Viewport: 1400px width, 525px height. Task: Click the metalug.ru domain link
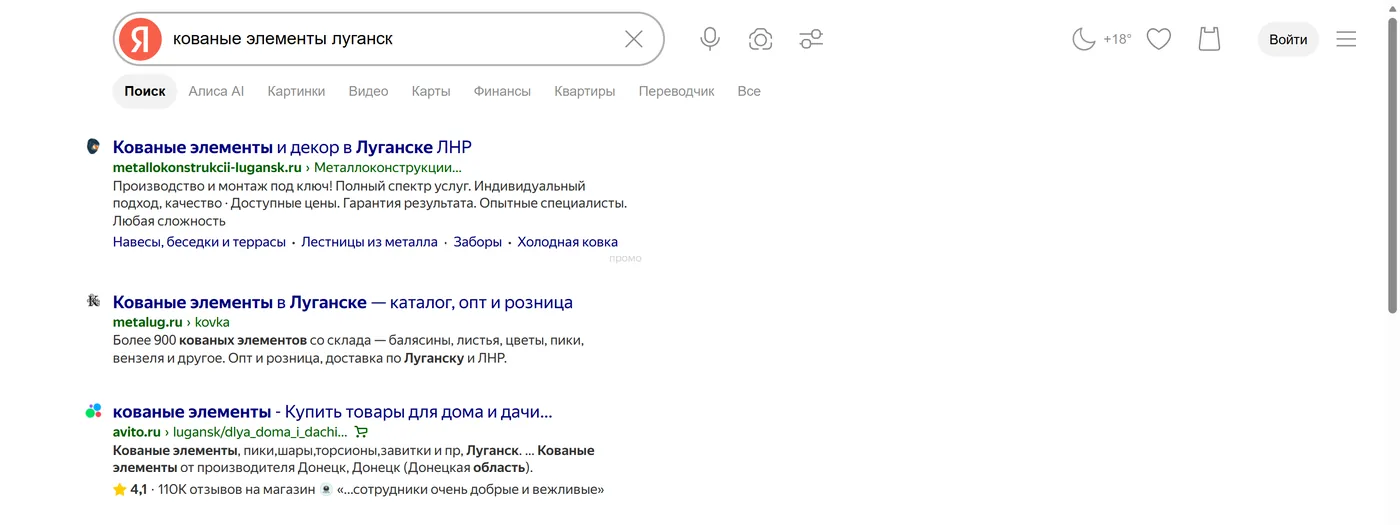coord(148,322)
